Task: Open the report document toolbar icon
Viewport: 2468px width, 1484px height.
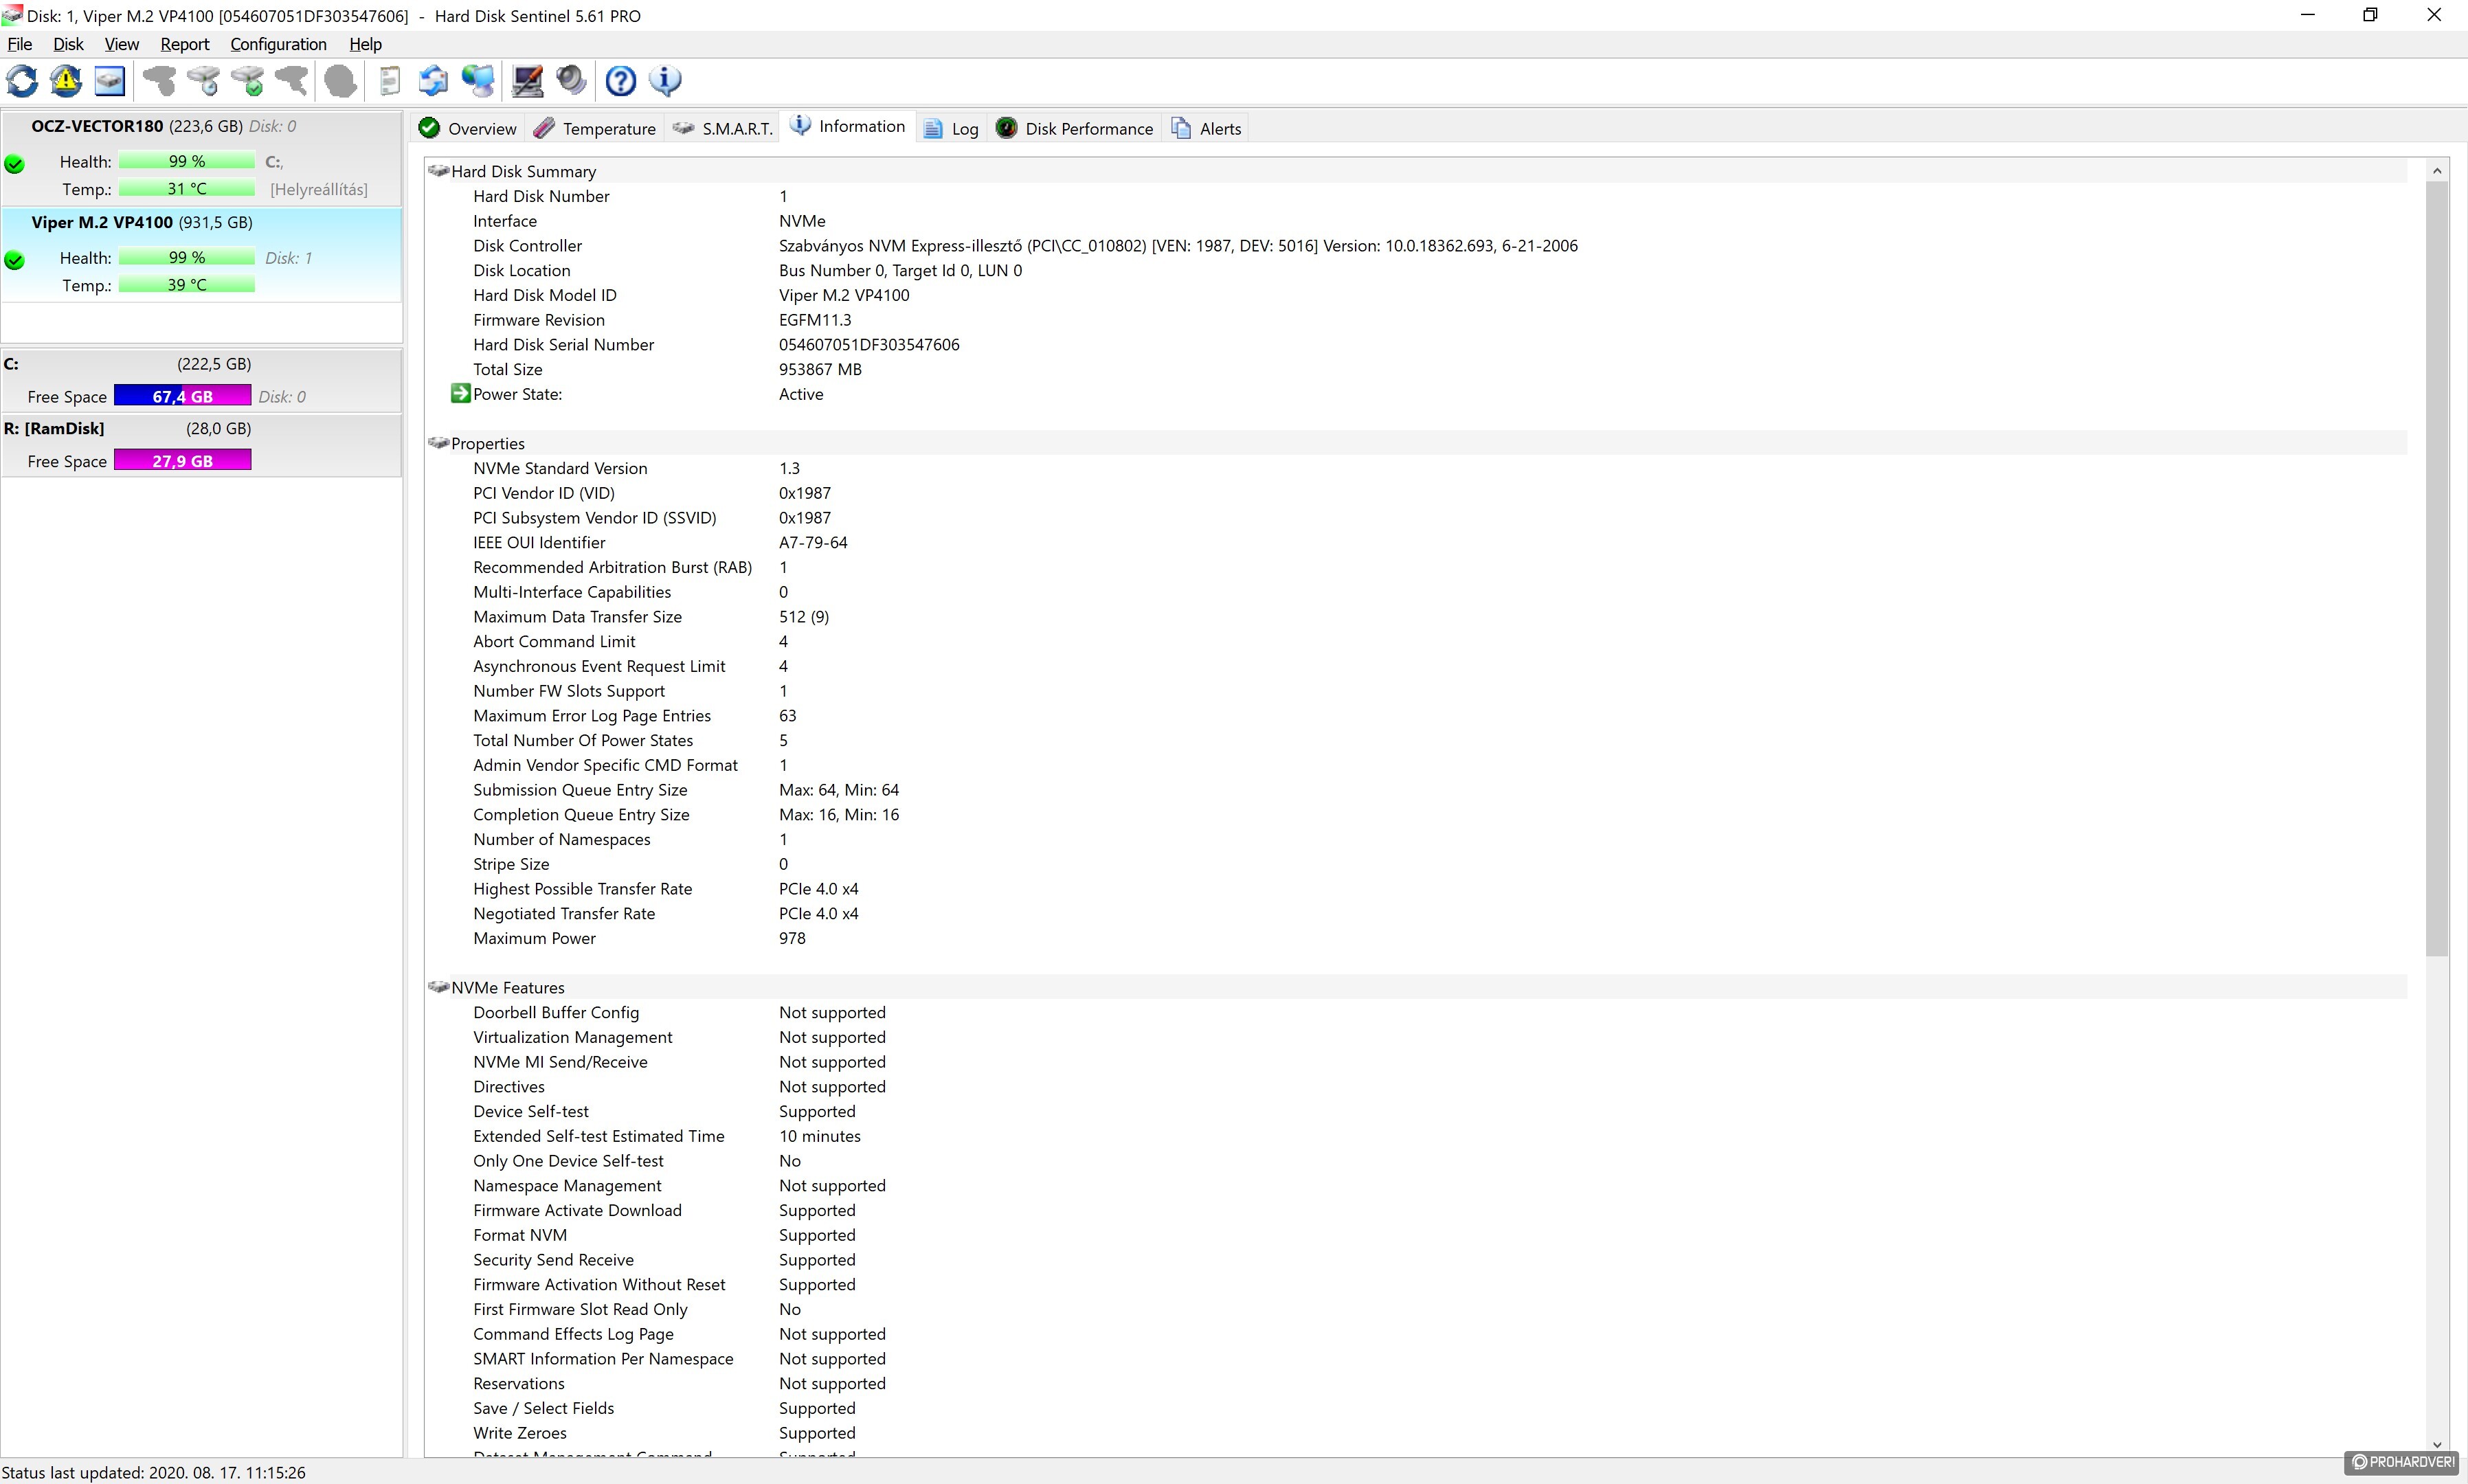Action: [390, 81]
